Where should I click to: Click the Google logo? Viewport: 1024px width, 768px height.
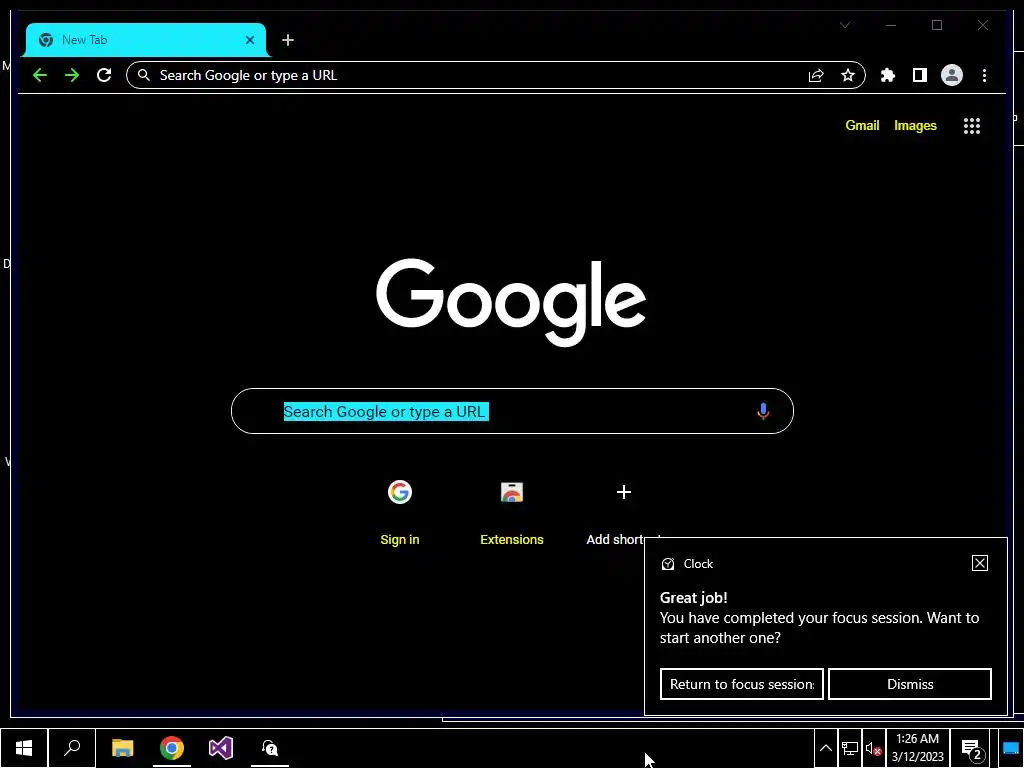pyautogui.click(x=511, y=301)
